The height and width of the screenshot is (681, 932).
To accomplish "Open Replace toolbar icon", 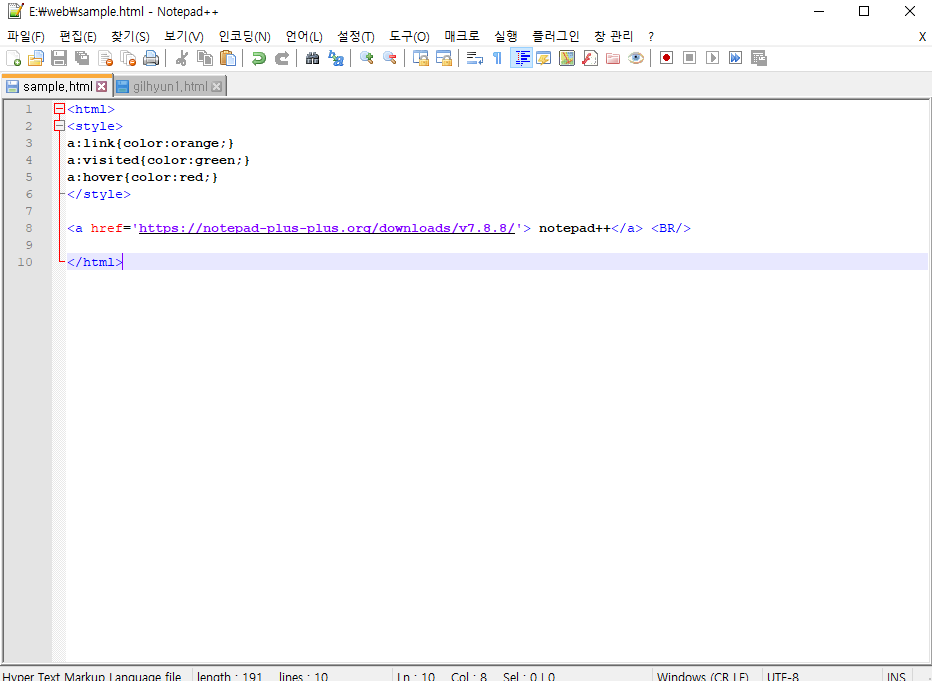I will pyautogui.click(x=336, y=58).
